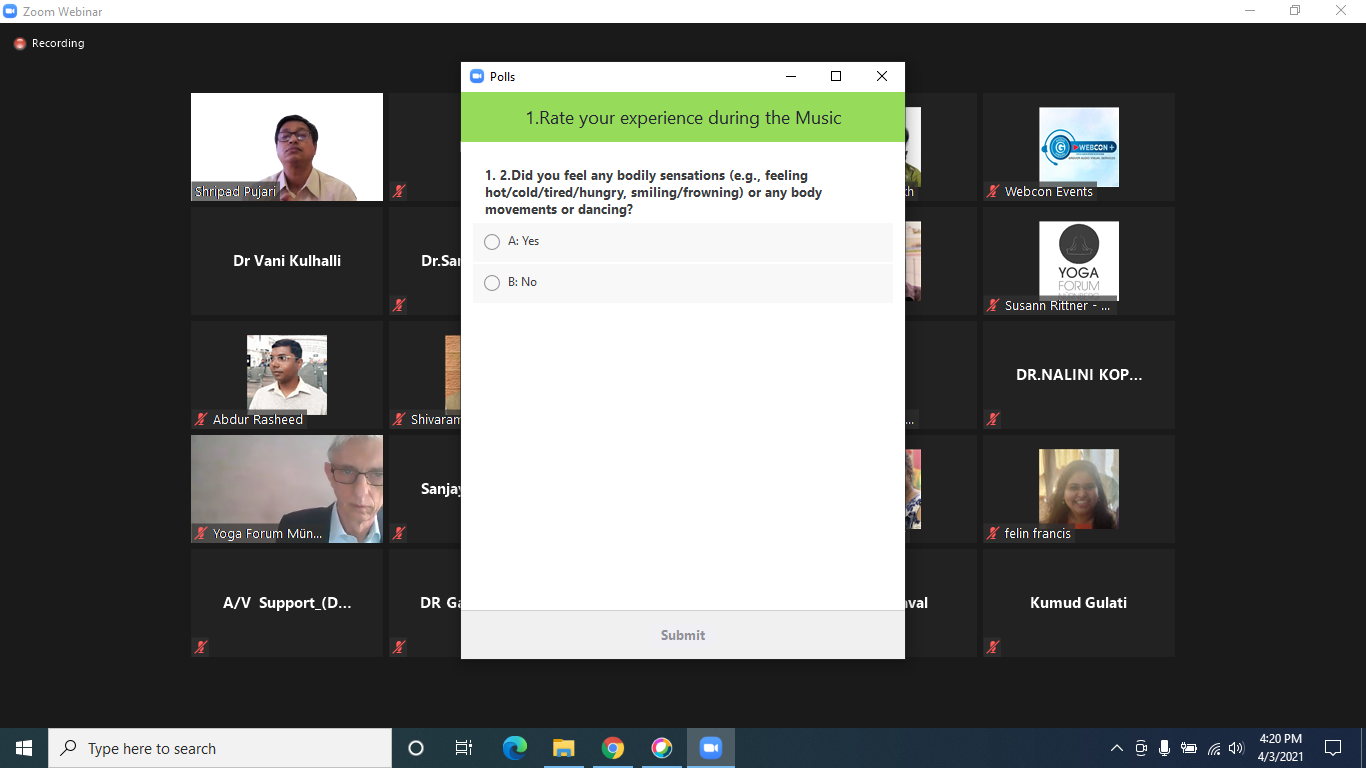Viewport: 1366px width, 768px height.
Task: Click the Windows Start button
Action: [x=24, y=748]
